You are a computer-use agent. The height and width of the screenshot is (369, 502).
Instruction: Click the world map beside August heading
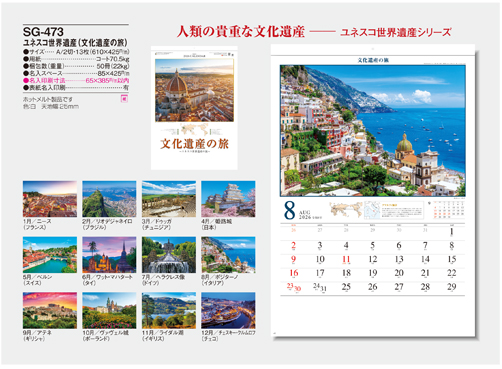point(346,210)
